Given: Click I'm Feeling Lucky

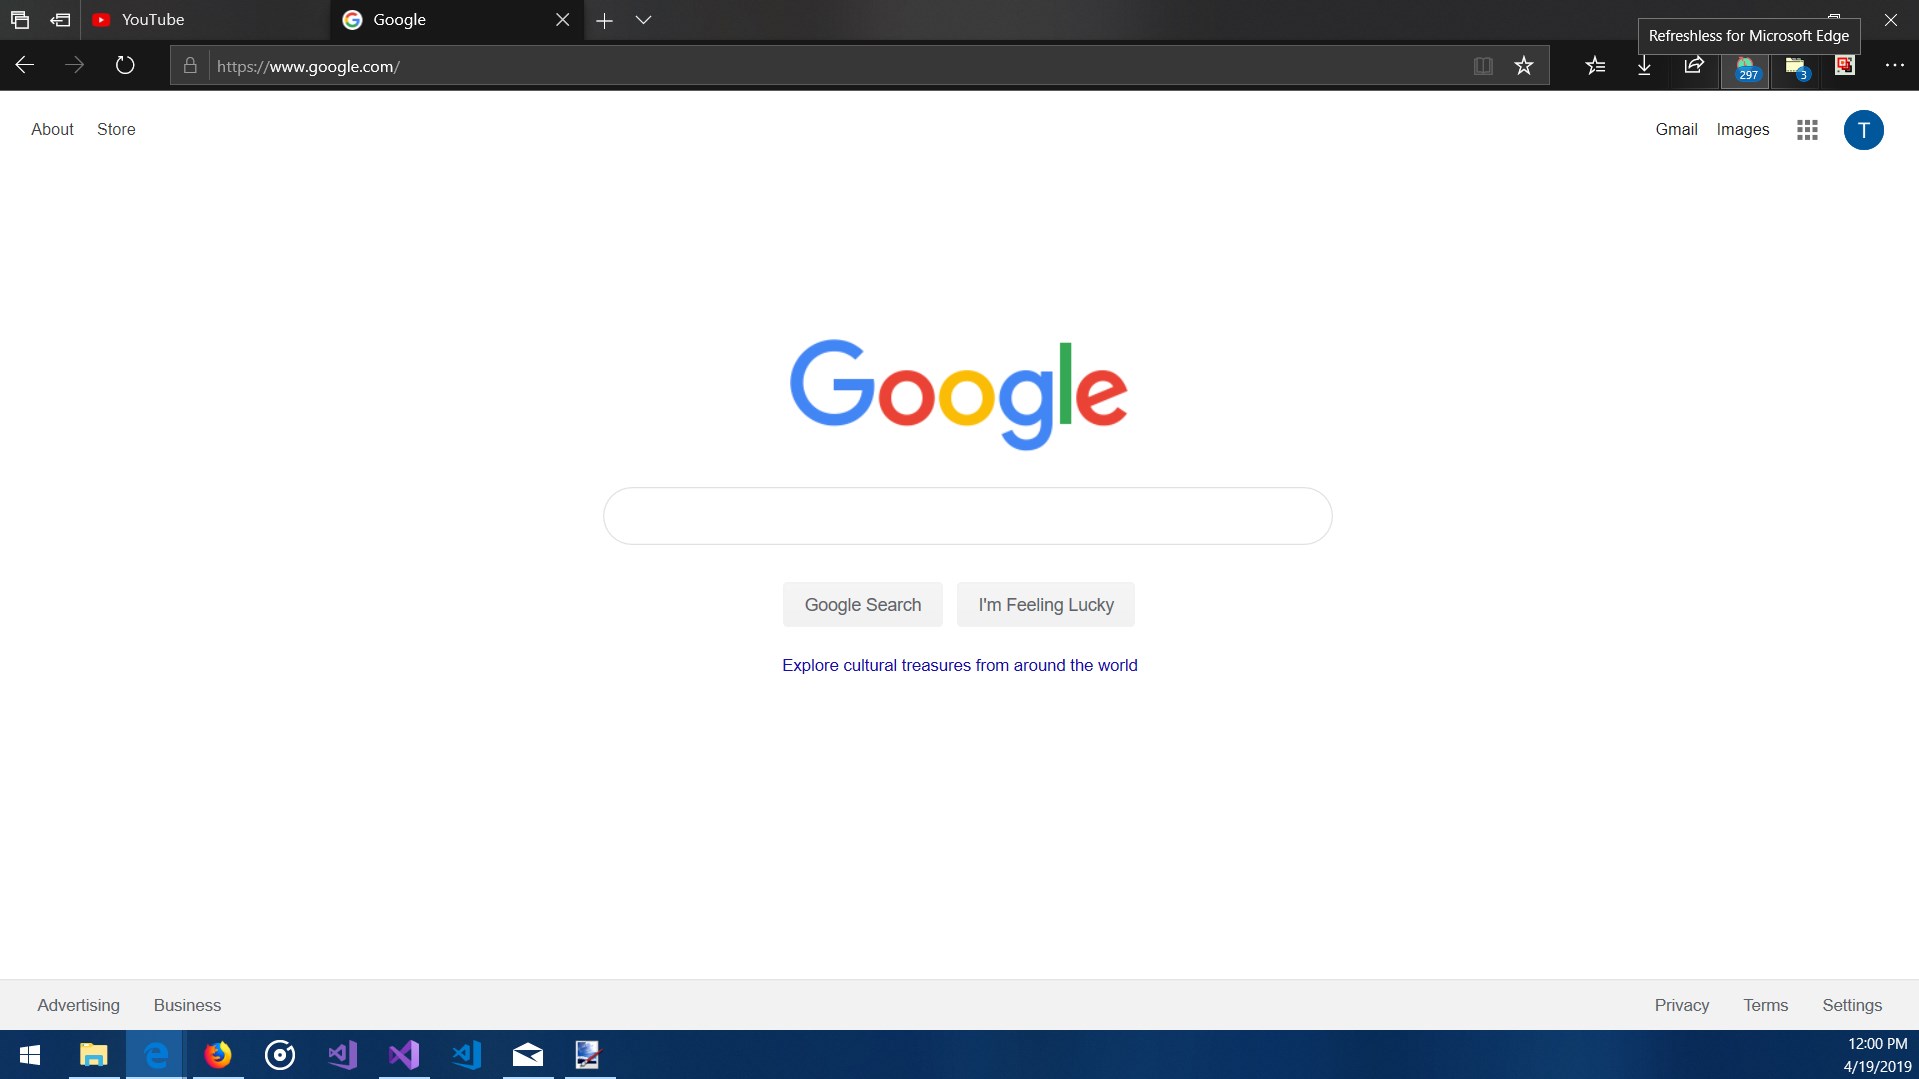Looking at the screenshot, I should [1046, 605].
